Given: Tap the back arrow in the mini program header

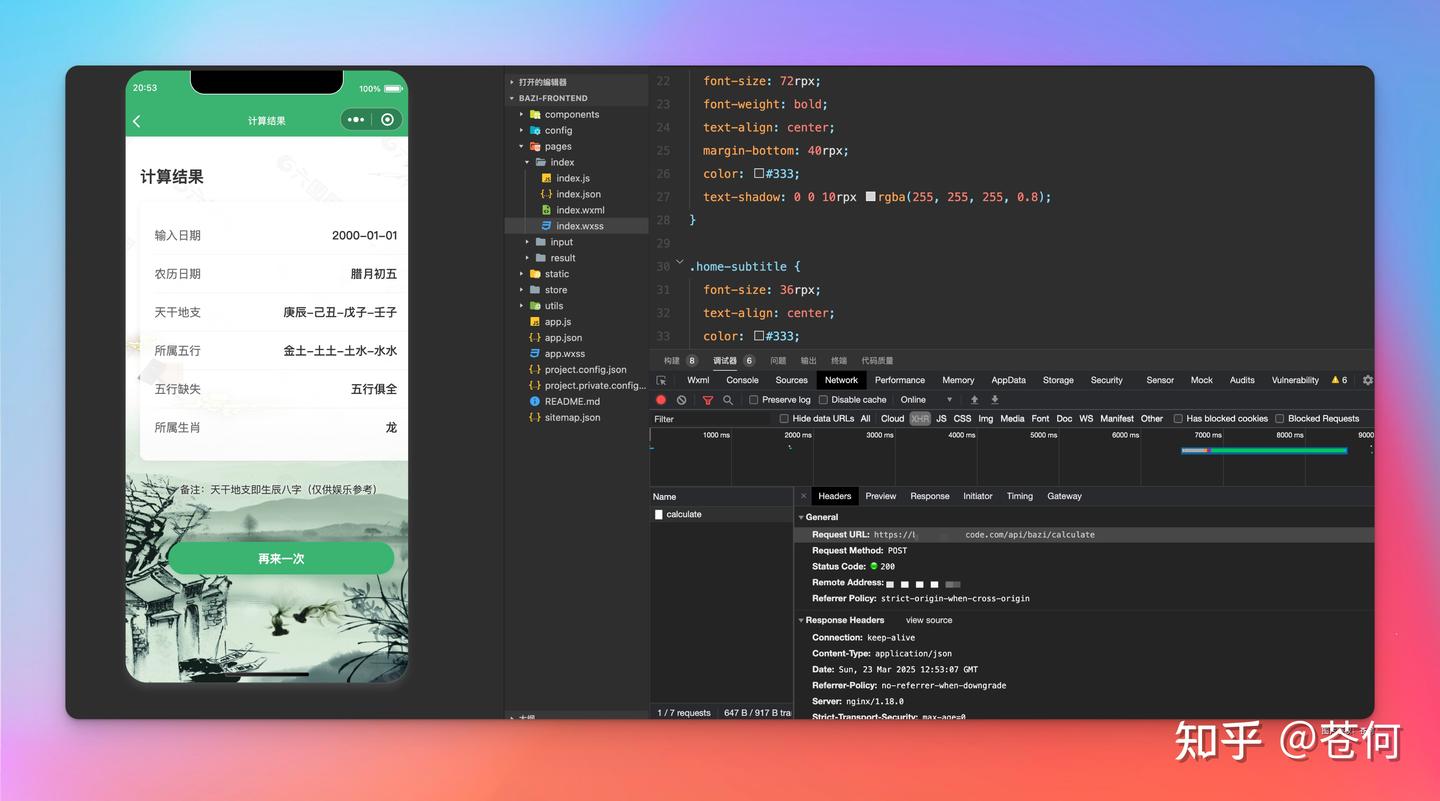Looking at the screenshot, I should 137,121.
